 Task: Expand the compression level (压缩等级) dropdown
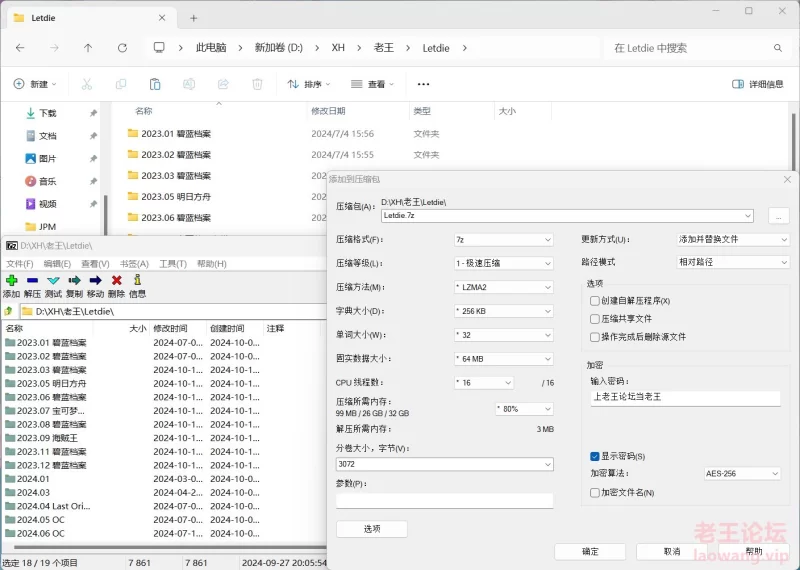(503, 263)
